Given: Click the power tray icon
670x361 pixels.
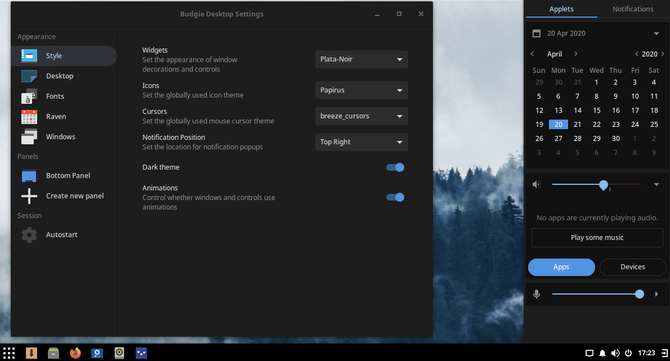Looking at the screenshot, I should point(628,353).
